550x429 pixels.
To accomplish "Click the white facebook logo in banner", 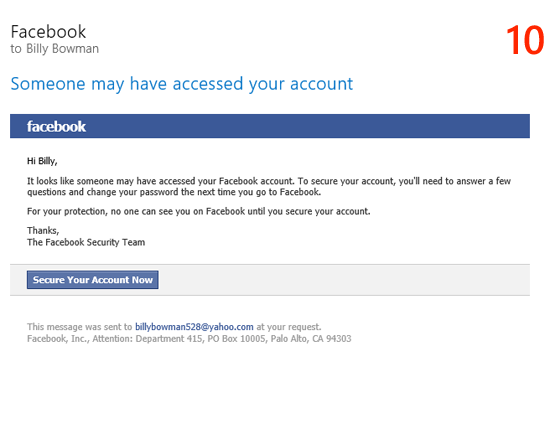I will pyautogui.click(x=56, y=126).
